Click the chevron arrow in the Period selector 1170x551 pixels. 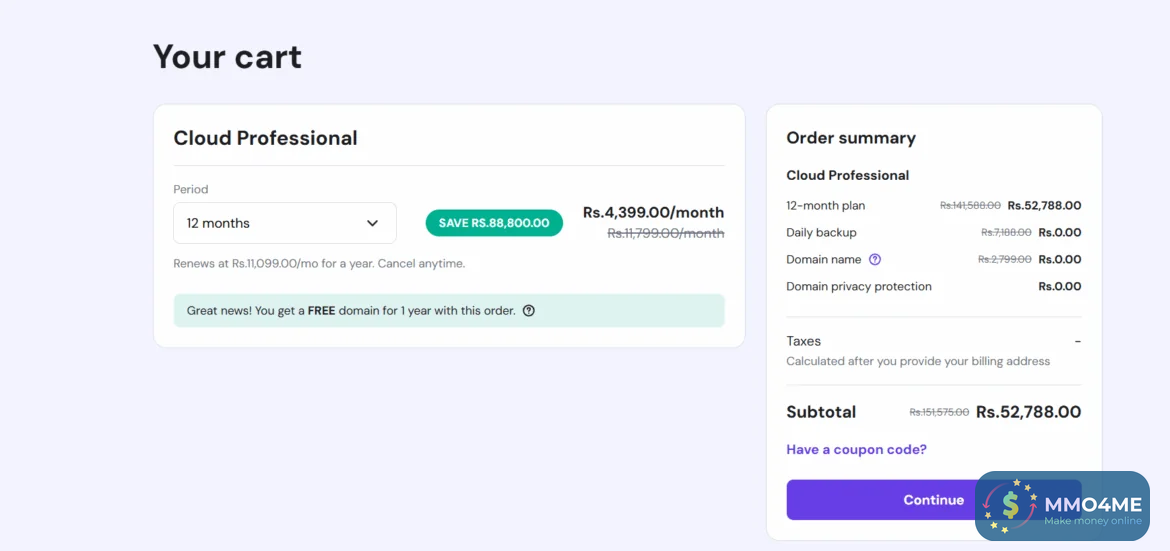pyautogui.click(x=372, y=223)
